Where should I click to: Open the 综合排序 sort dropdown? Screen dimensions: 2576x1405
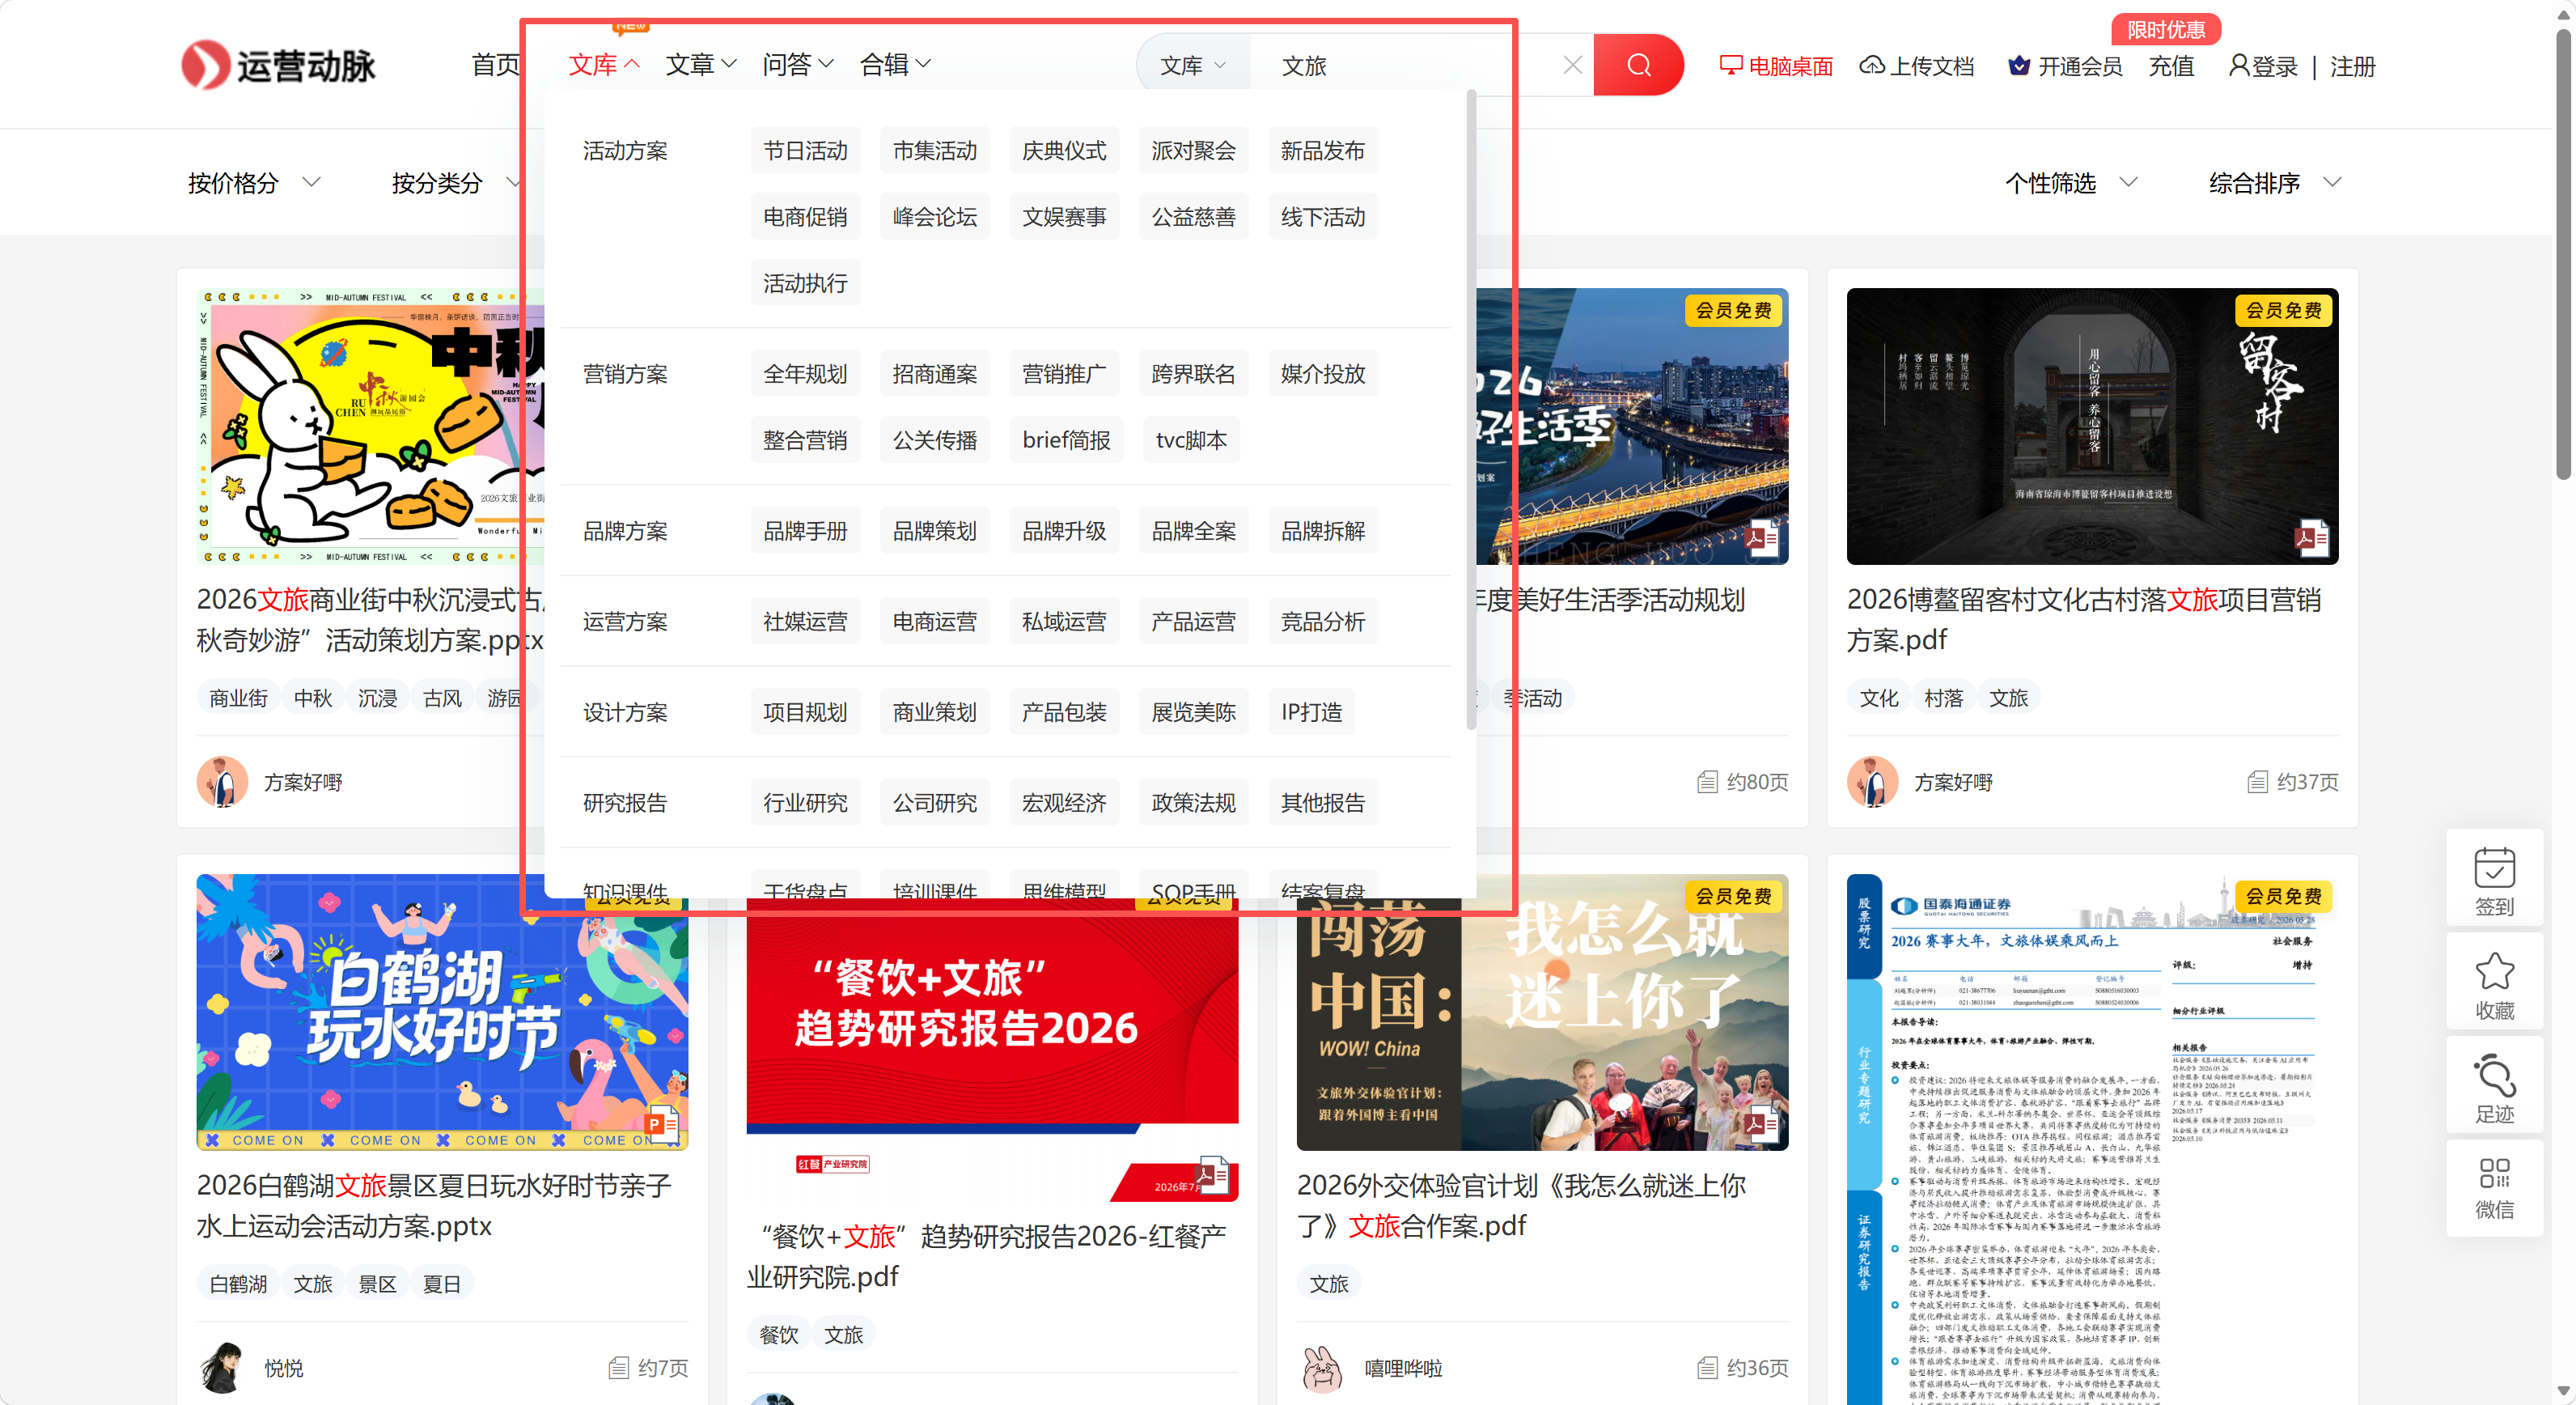(x=2275, y=183)
